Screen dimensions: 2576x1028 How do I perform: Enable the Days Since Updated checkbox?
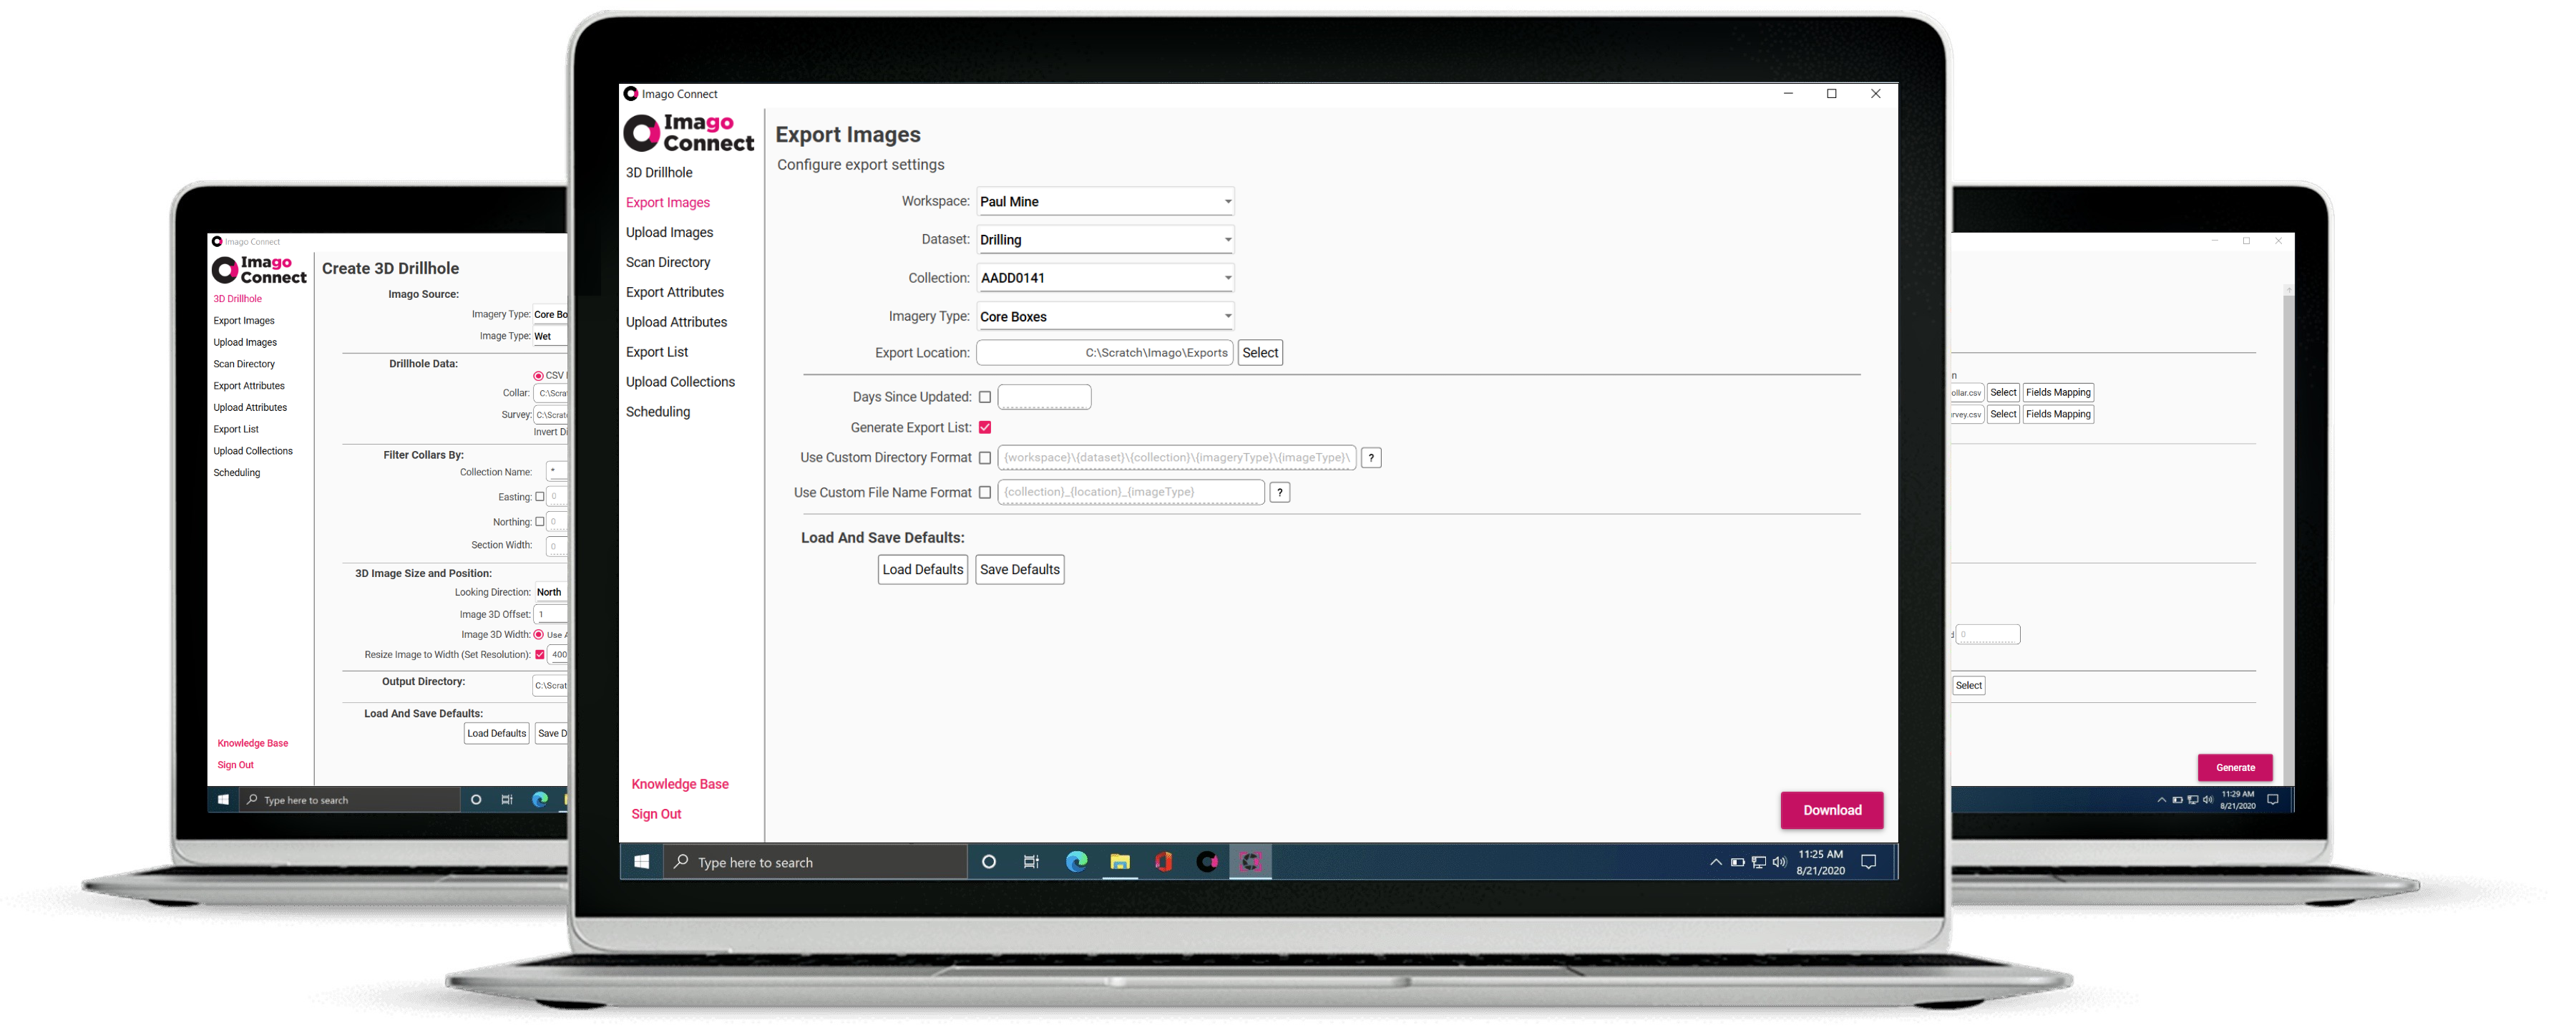[x=985, y=397]
